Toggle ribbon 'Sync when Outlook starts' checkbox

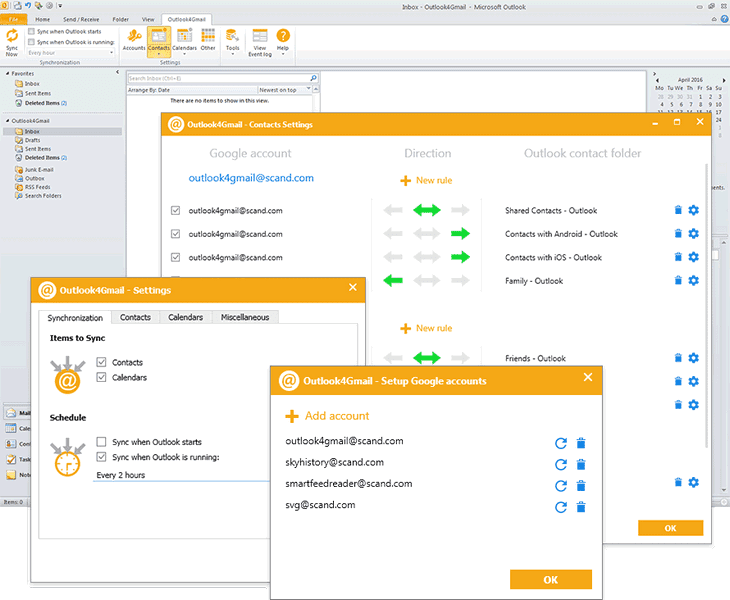pyautogui.click(x=31, y=31)
